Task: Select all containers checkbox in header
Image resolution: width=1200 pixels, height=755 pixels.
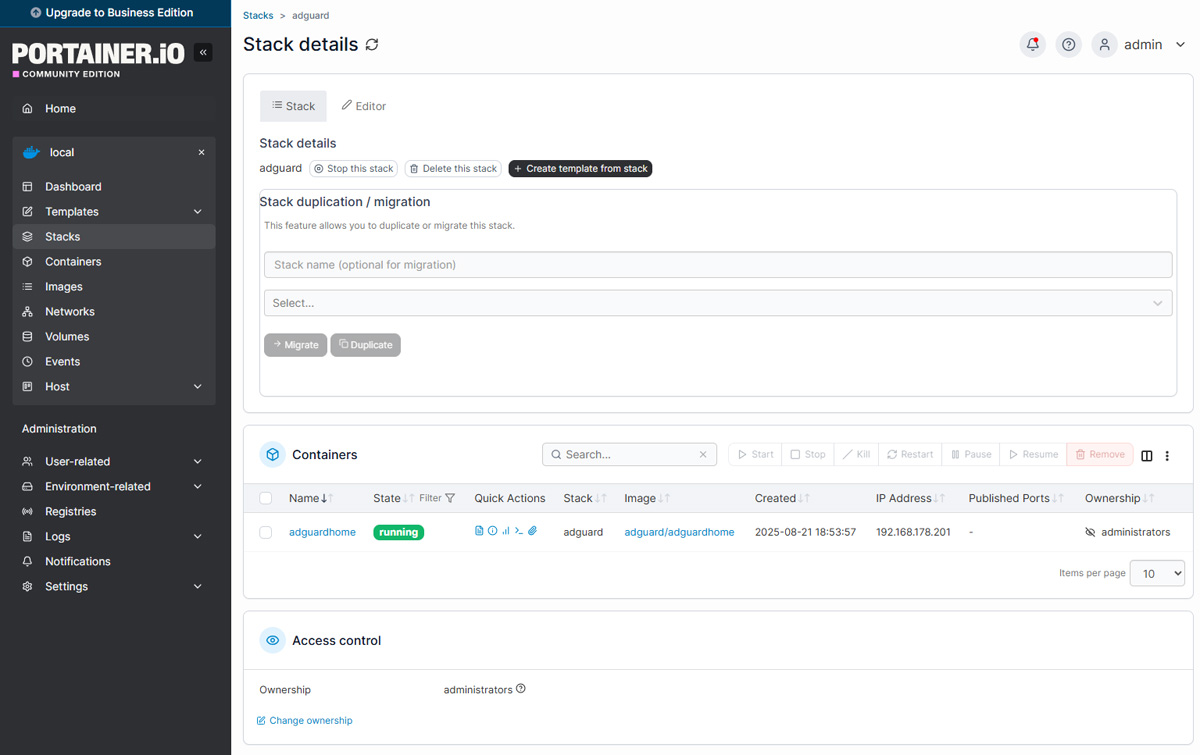Action: click(x=266, y=498)
